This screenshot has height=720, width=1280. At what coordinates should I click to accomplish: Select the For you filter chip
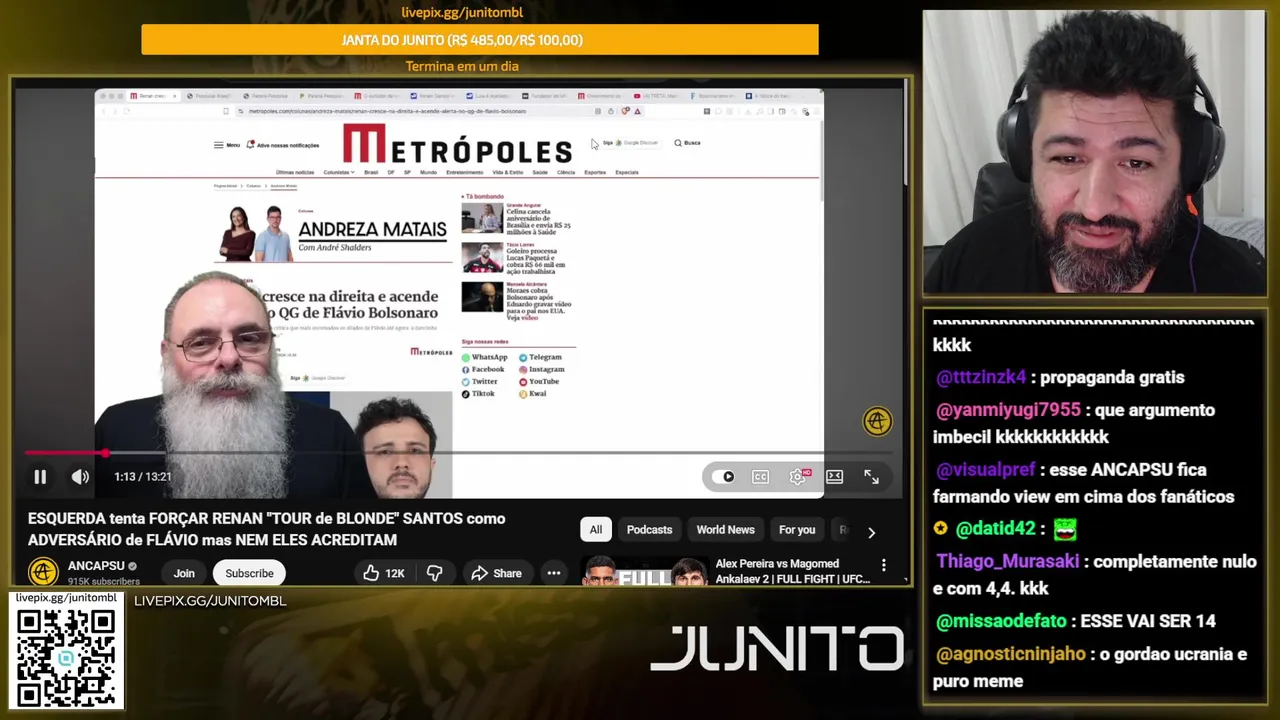tap(797, 530)
